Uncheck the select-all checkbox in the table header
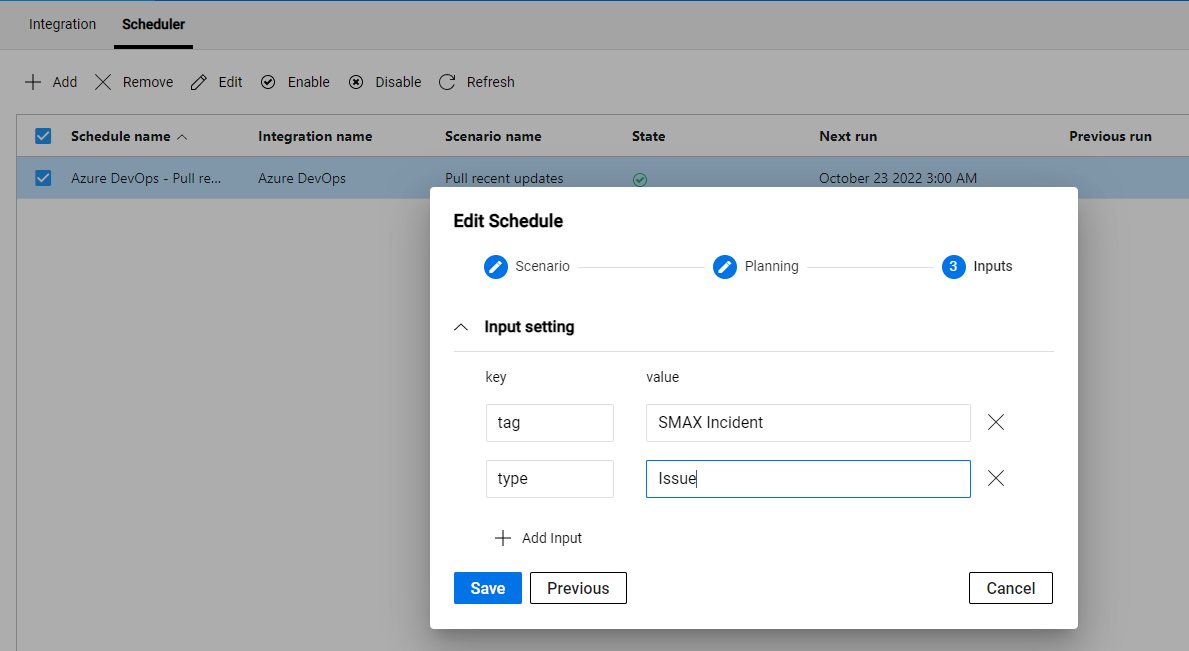Viewport: 1189px width, 651px height. tap(41, 136)
